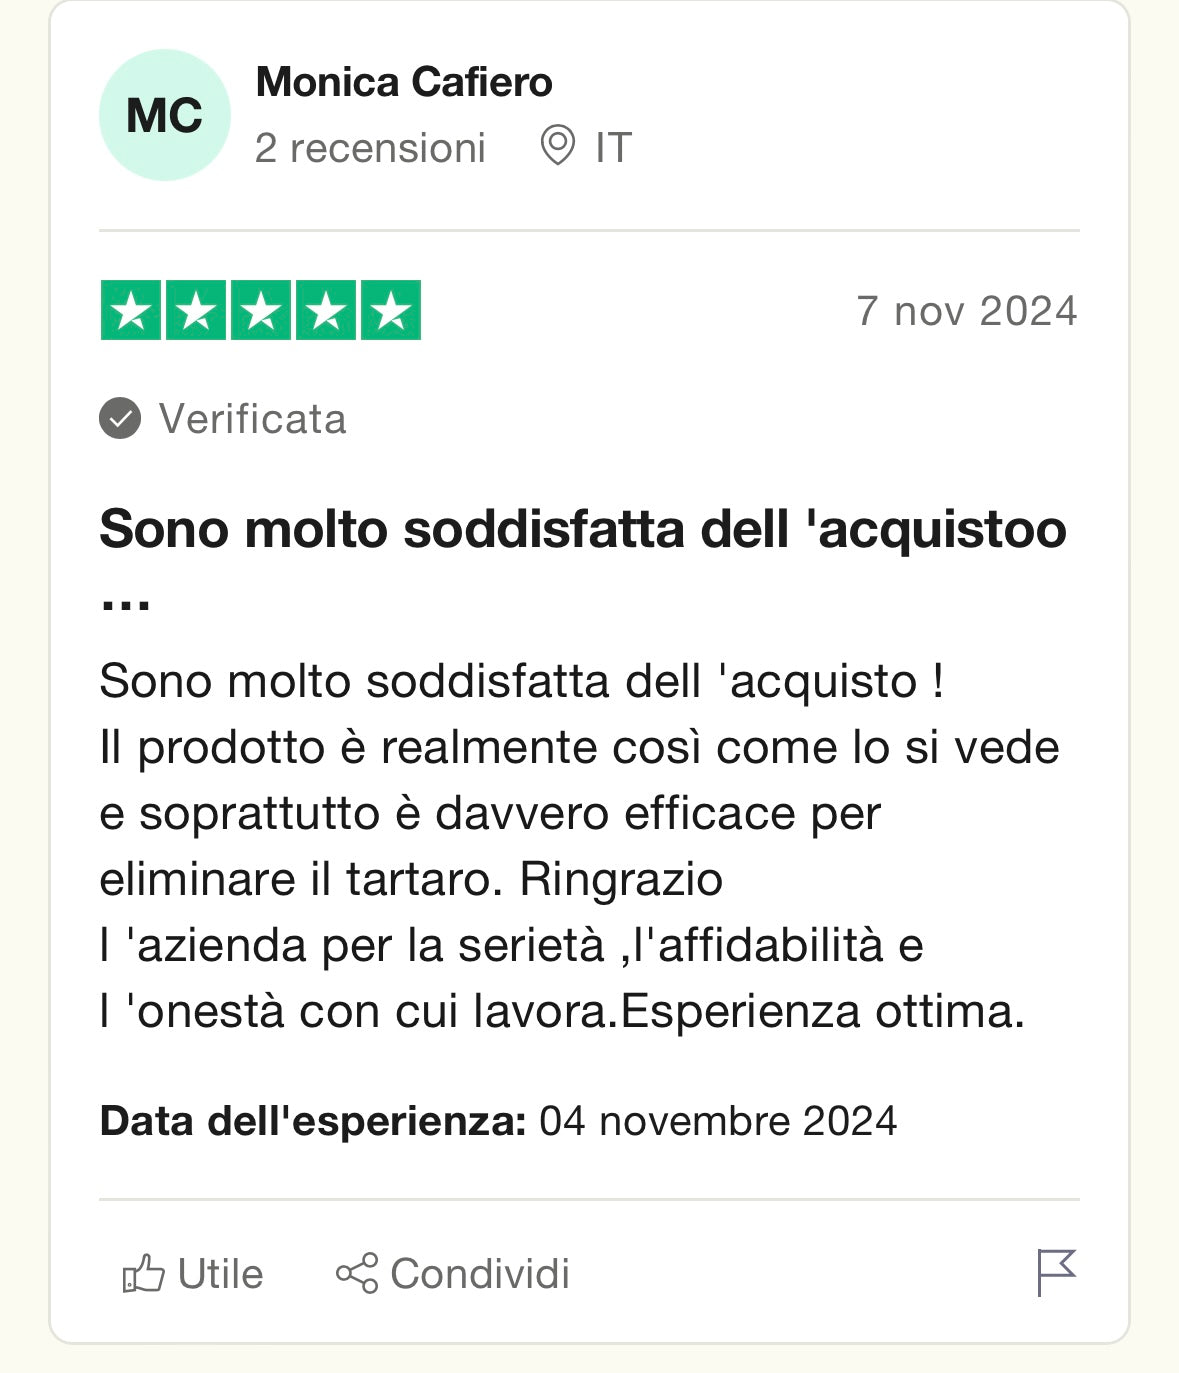
Task: Click the "Data dell'esperienza" date line
Action: click(498, 1121)
